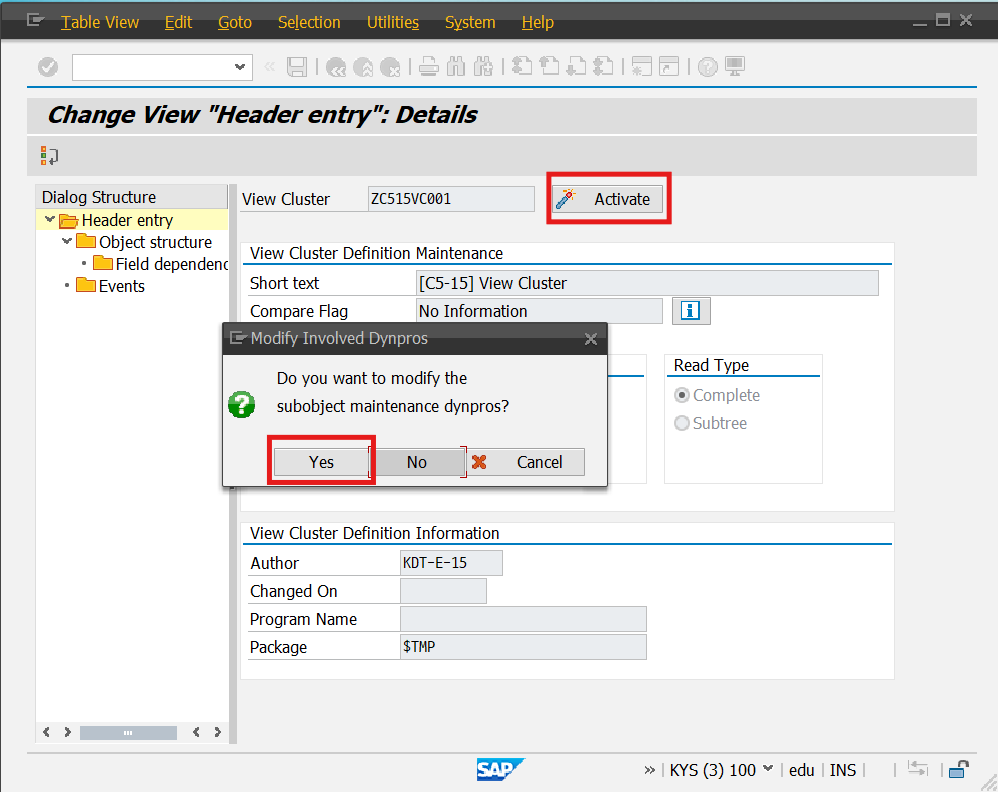Click the Exit up-arrow icon
Screen dimensions: 998x792
(363, 67)
